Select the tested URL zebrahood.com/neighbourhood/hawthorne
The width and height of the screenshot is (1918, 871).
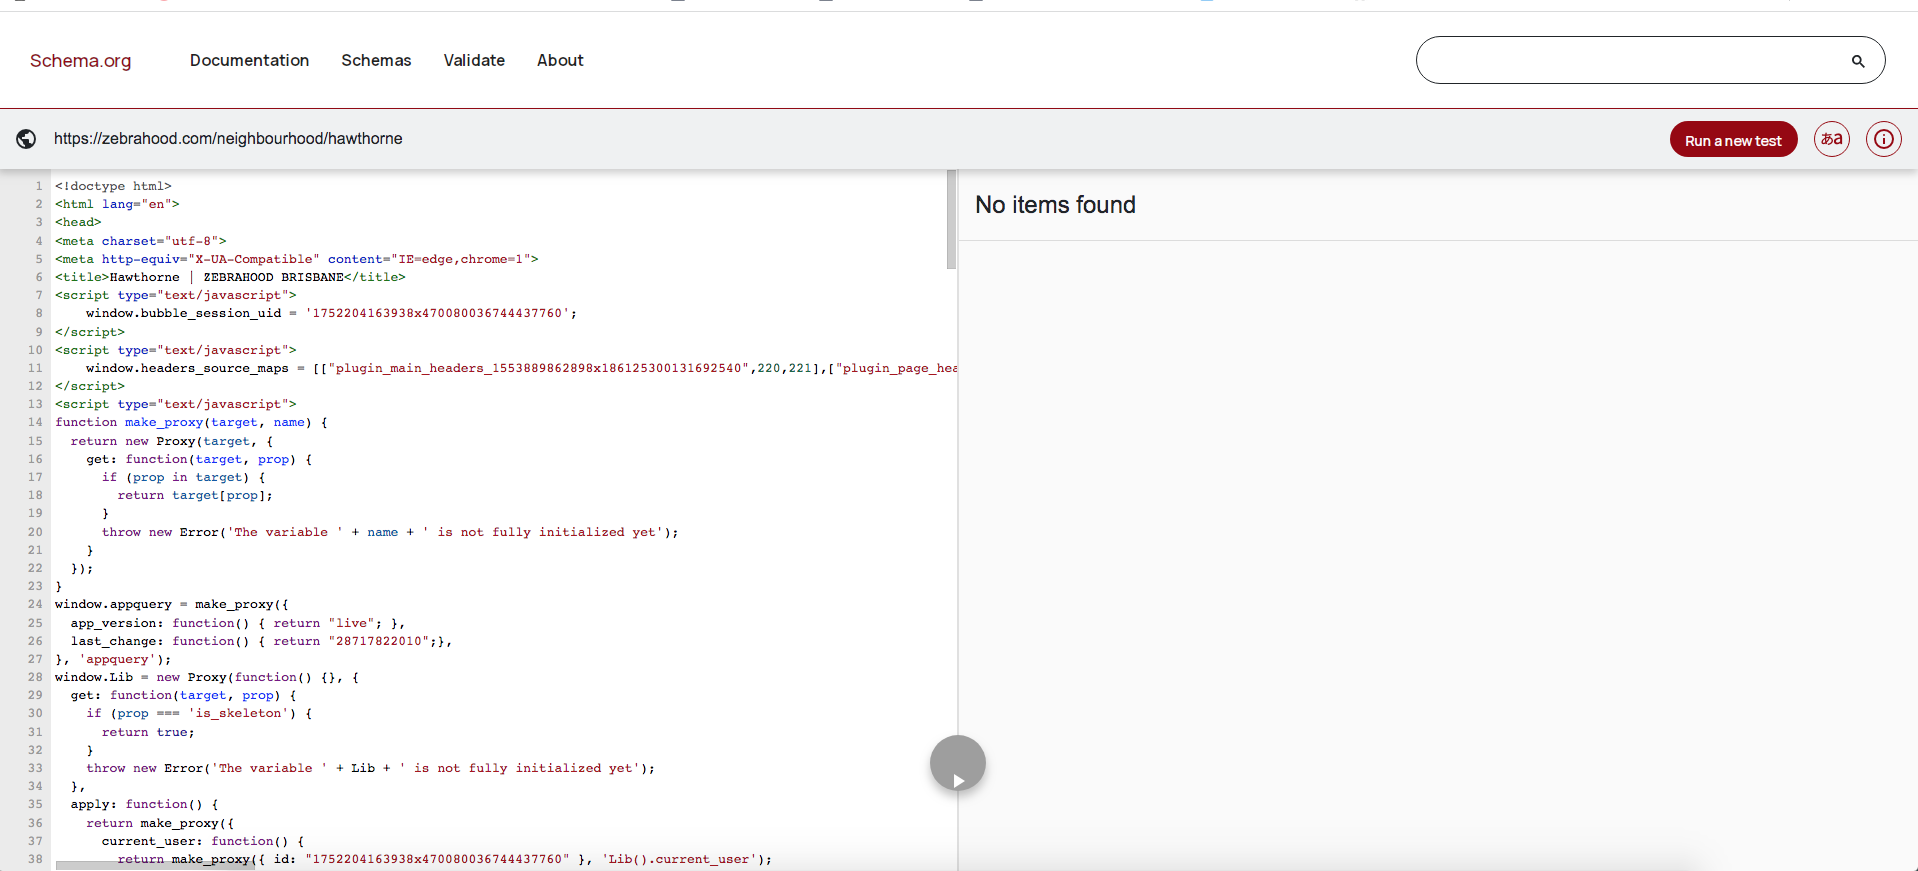click(228, 139)
